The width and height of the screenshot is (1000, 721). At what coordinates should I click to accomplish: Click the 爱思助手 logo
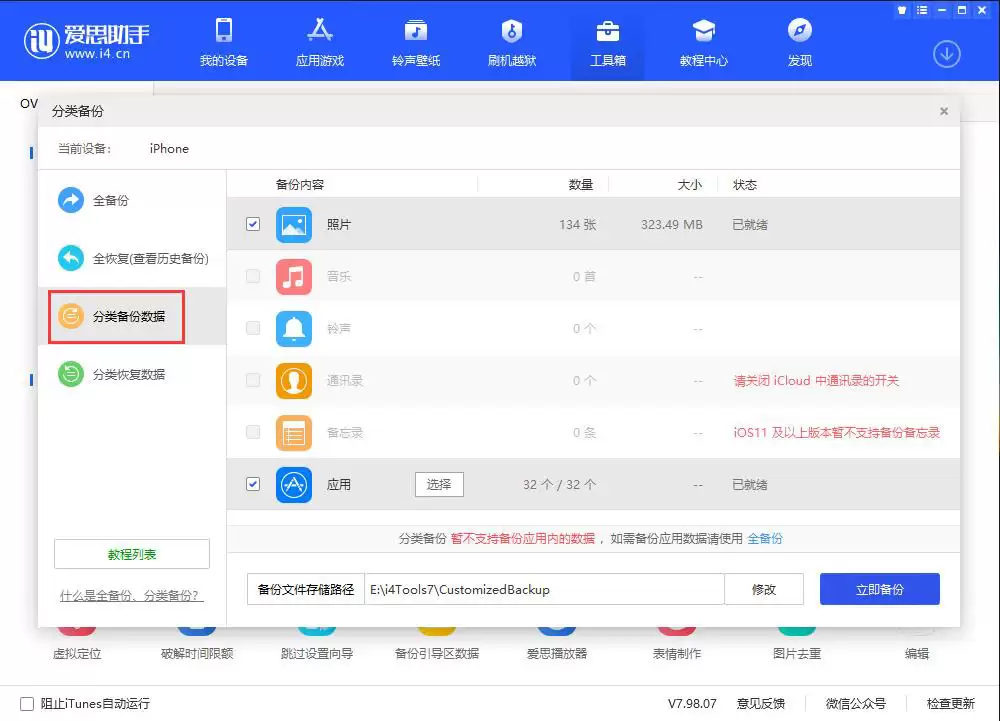(x=87, y=40)
